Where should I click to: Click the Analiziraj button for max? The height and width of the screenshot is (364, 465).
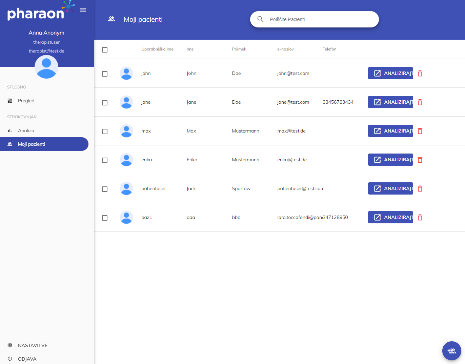pos(390,131)
